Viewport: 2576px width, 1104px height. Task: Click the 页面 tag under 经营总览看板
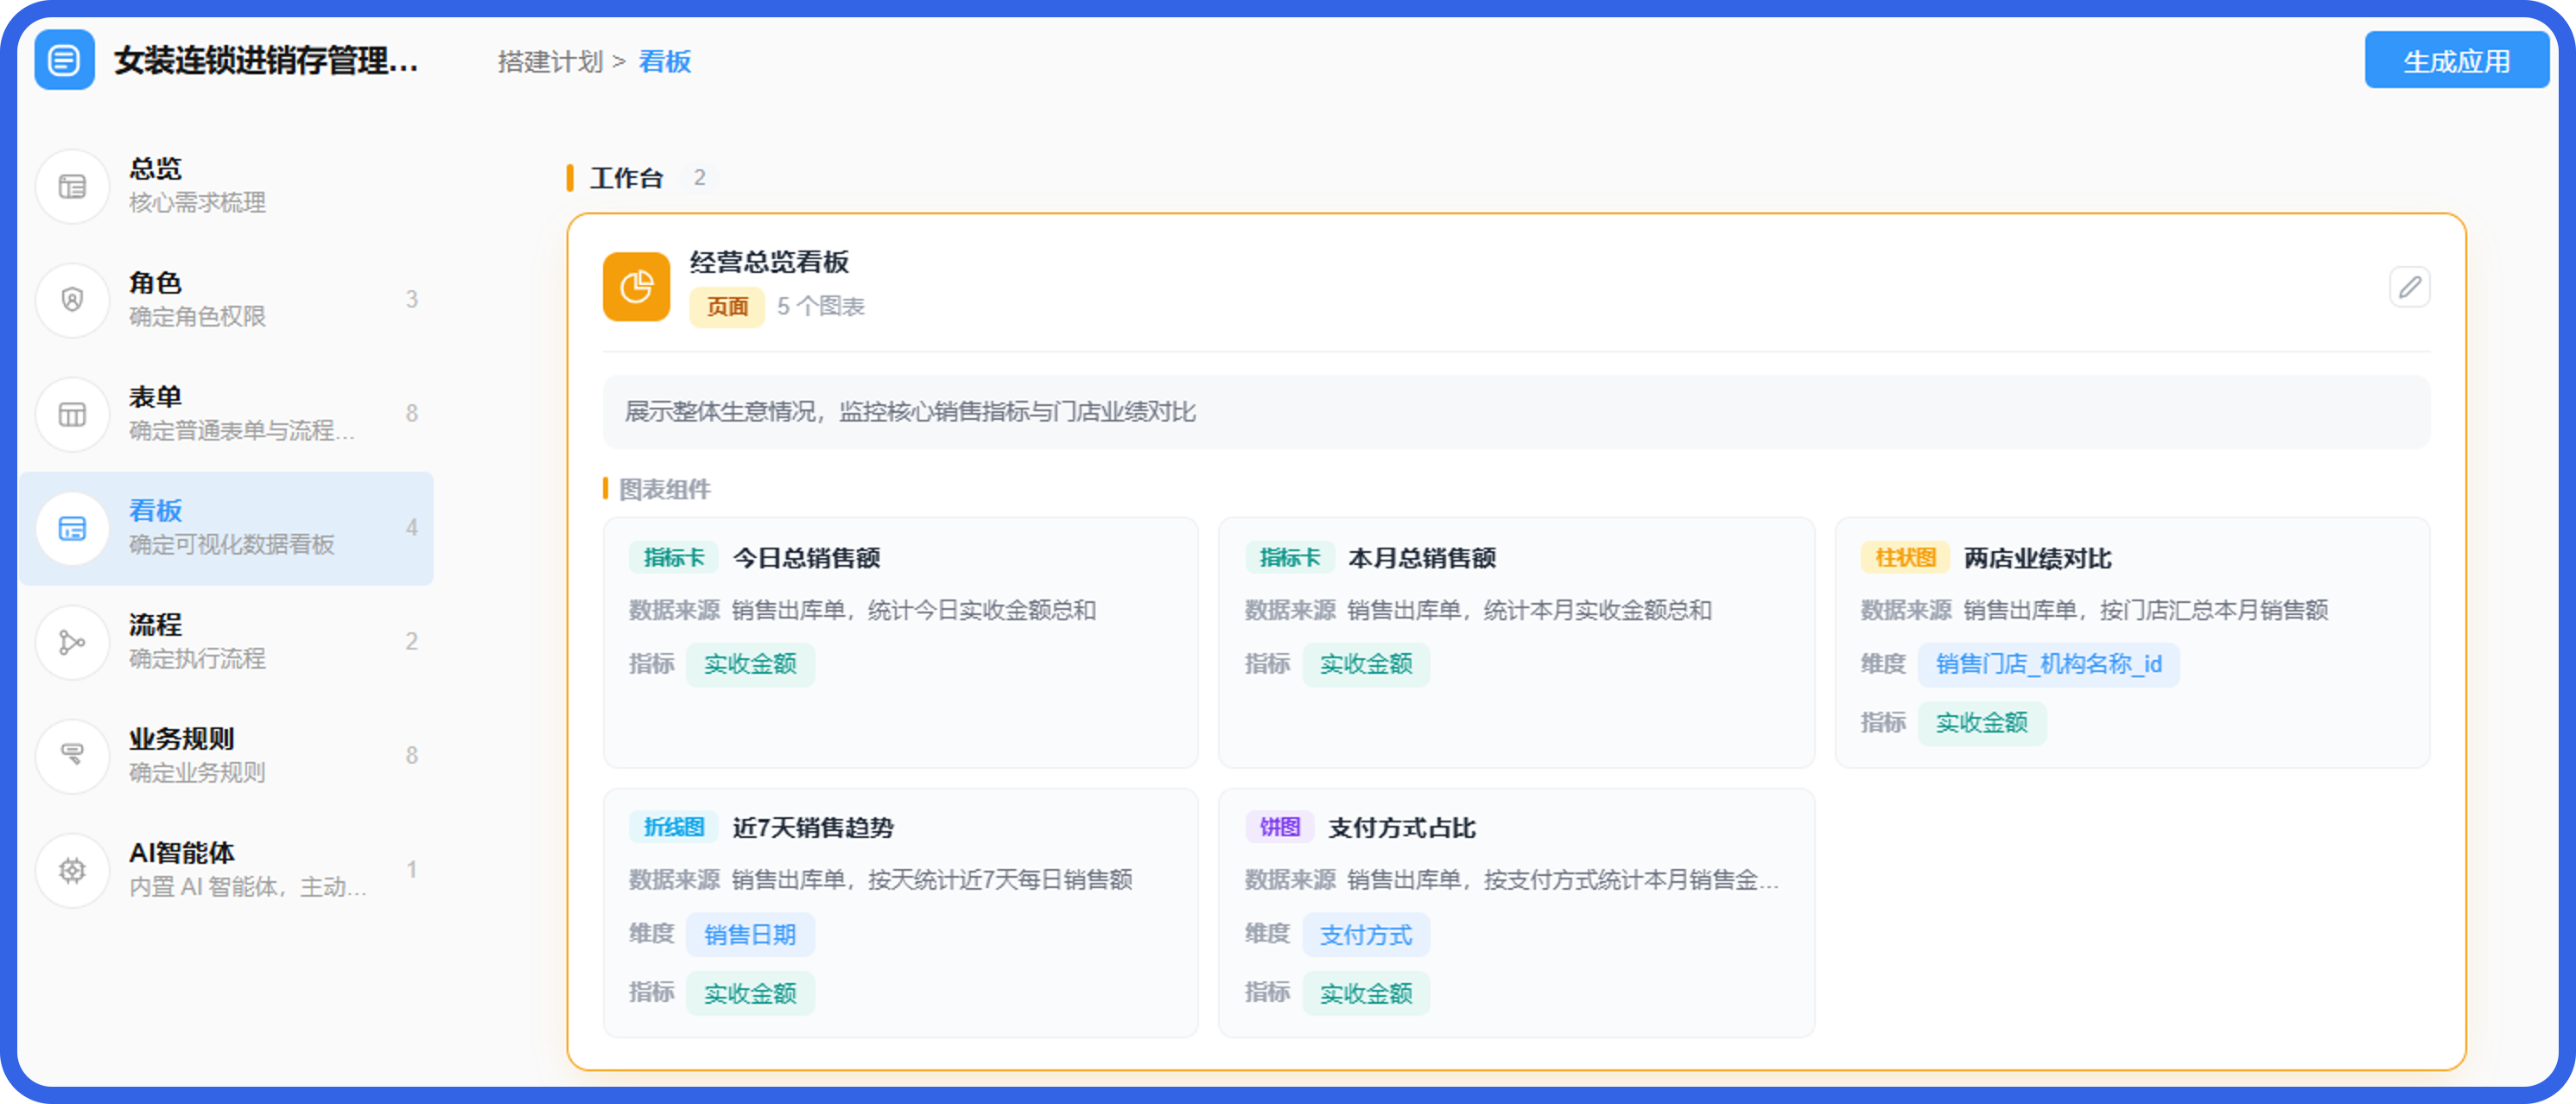(x=727, y=307)
